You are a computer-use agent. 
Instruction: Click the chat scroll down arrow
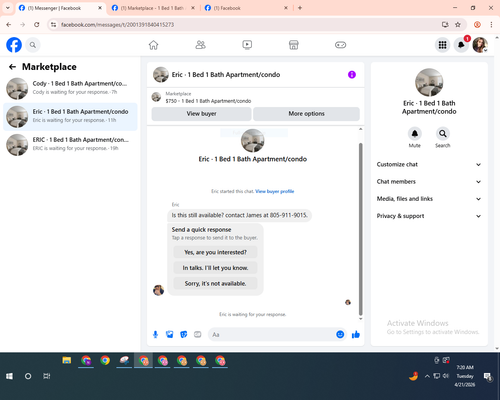[x=360, y=319]
